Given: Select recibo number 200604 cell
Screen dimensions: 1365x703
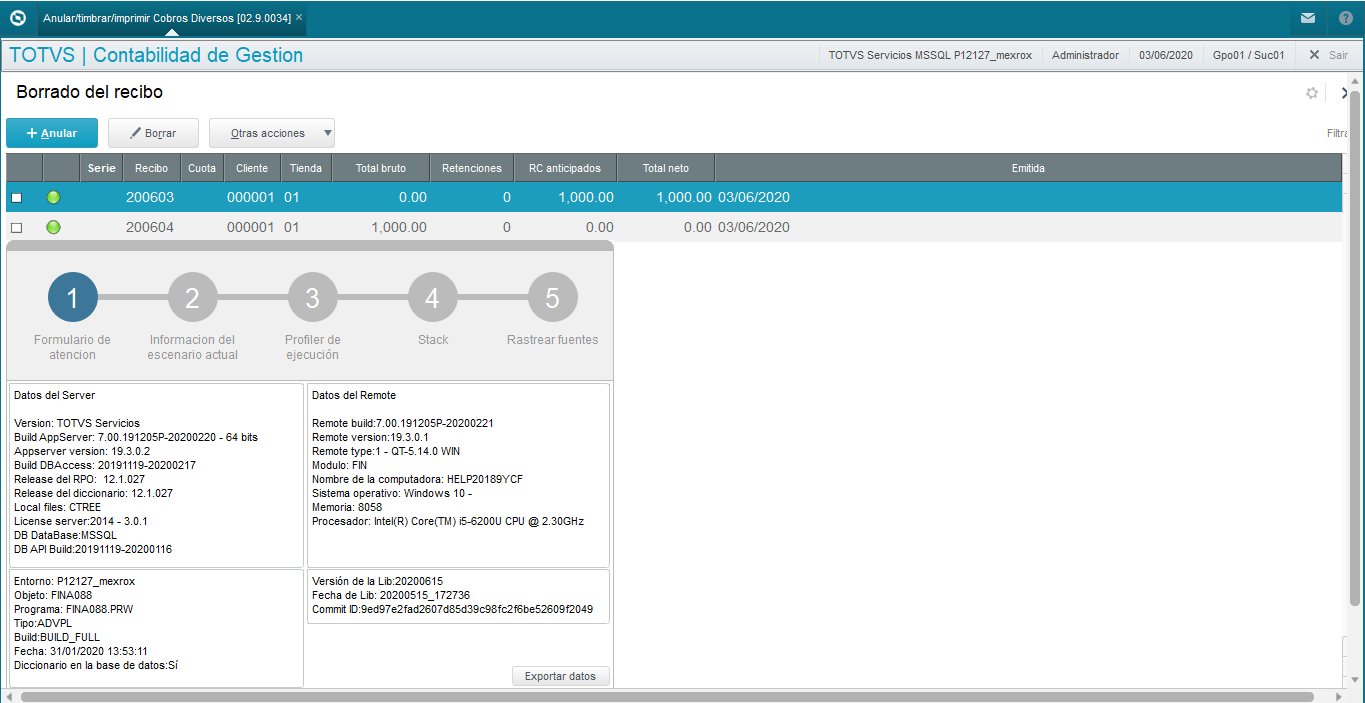Looking at the screenshot, I should pos(150,228).
